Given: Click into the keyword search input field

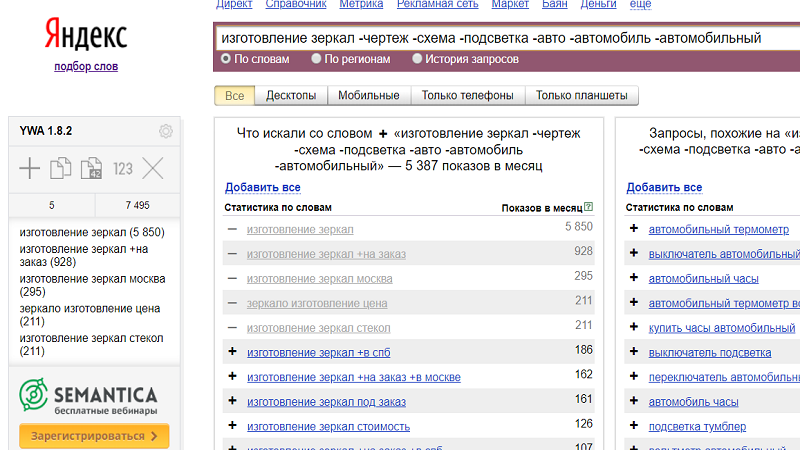Looking at the screenshot, I should coord(508,38).
